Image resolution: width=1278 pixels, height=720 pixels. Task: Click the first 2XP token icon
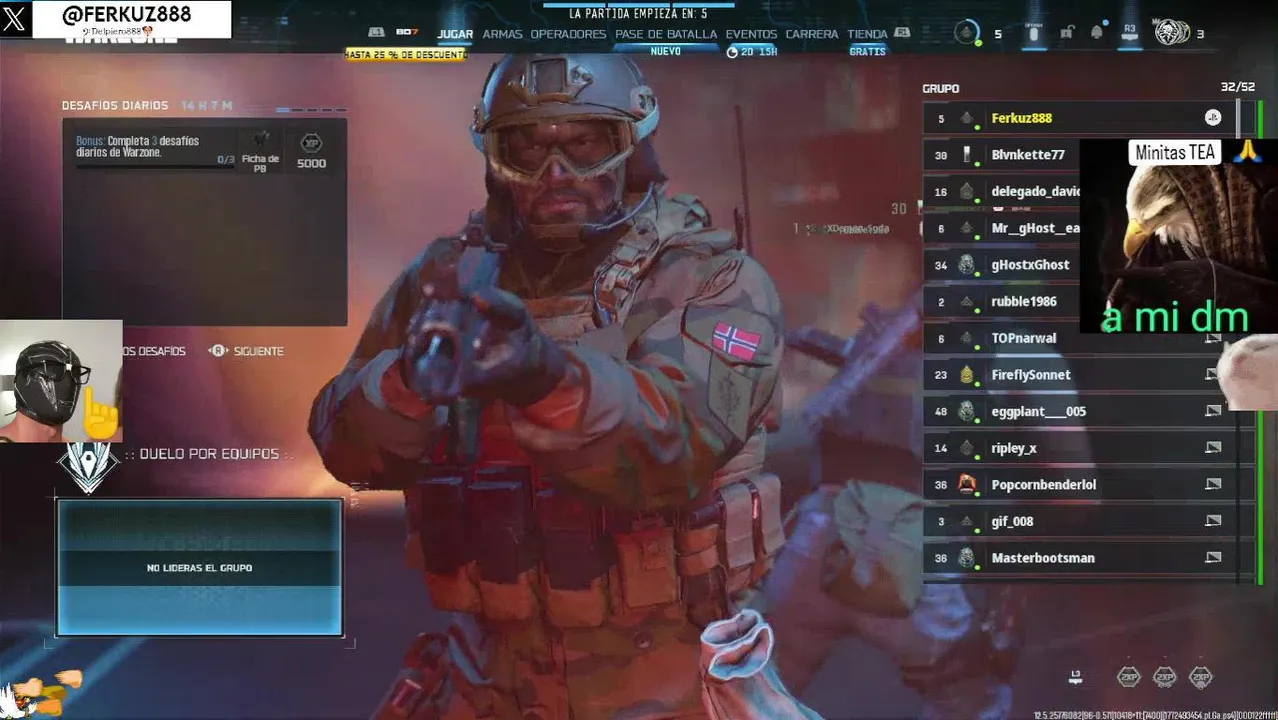click(x=1128, y=677)
